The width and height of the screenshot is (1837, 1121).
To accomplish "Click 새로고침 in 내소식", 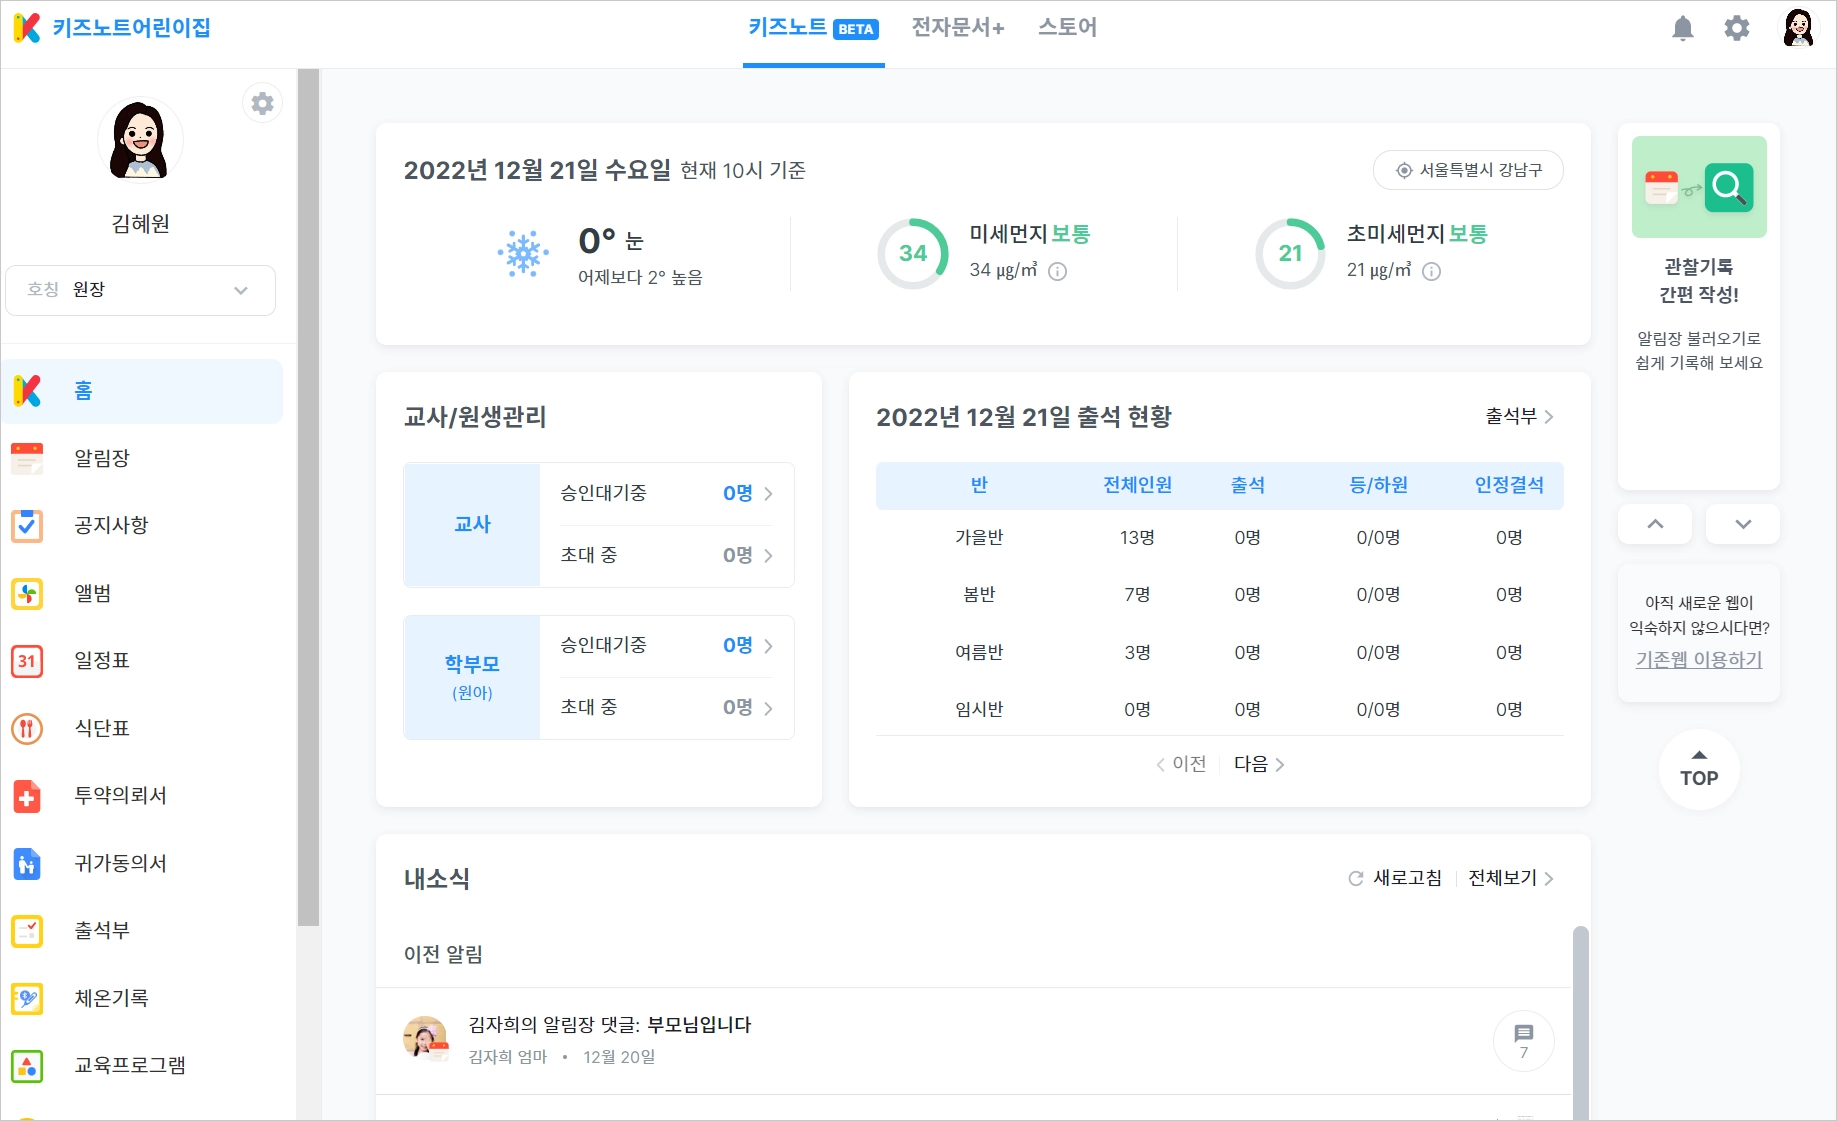I will click(1395, 878).
